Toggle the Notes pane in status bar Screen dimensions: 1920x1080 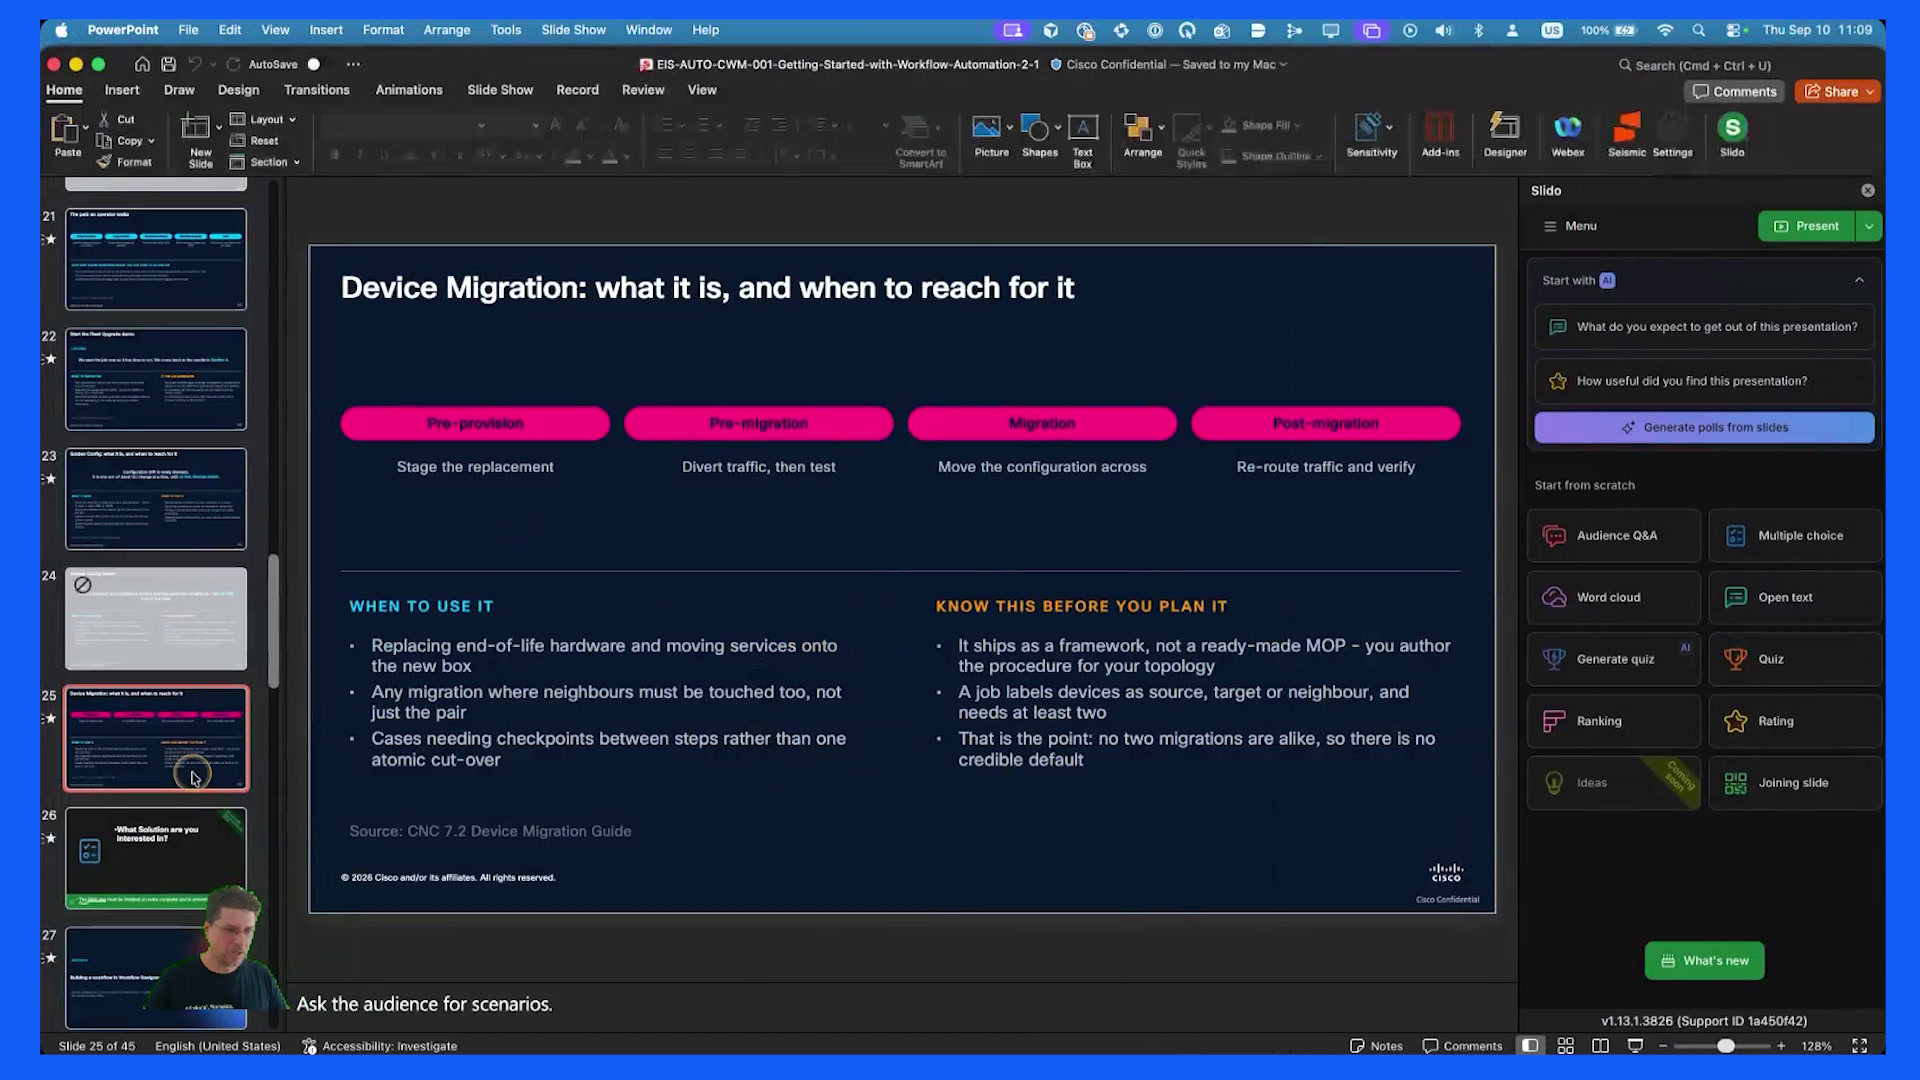click(1376, 1046)
